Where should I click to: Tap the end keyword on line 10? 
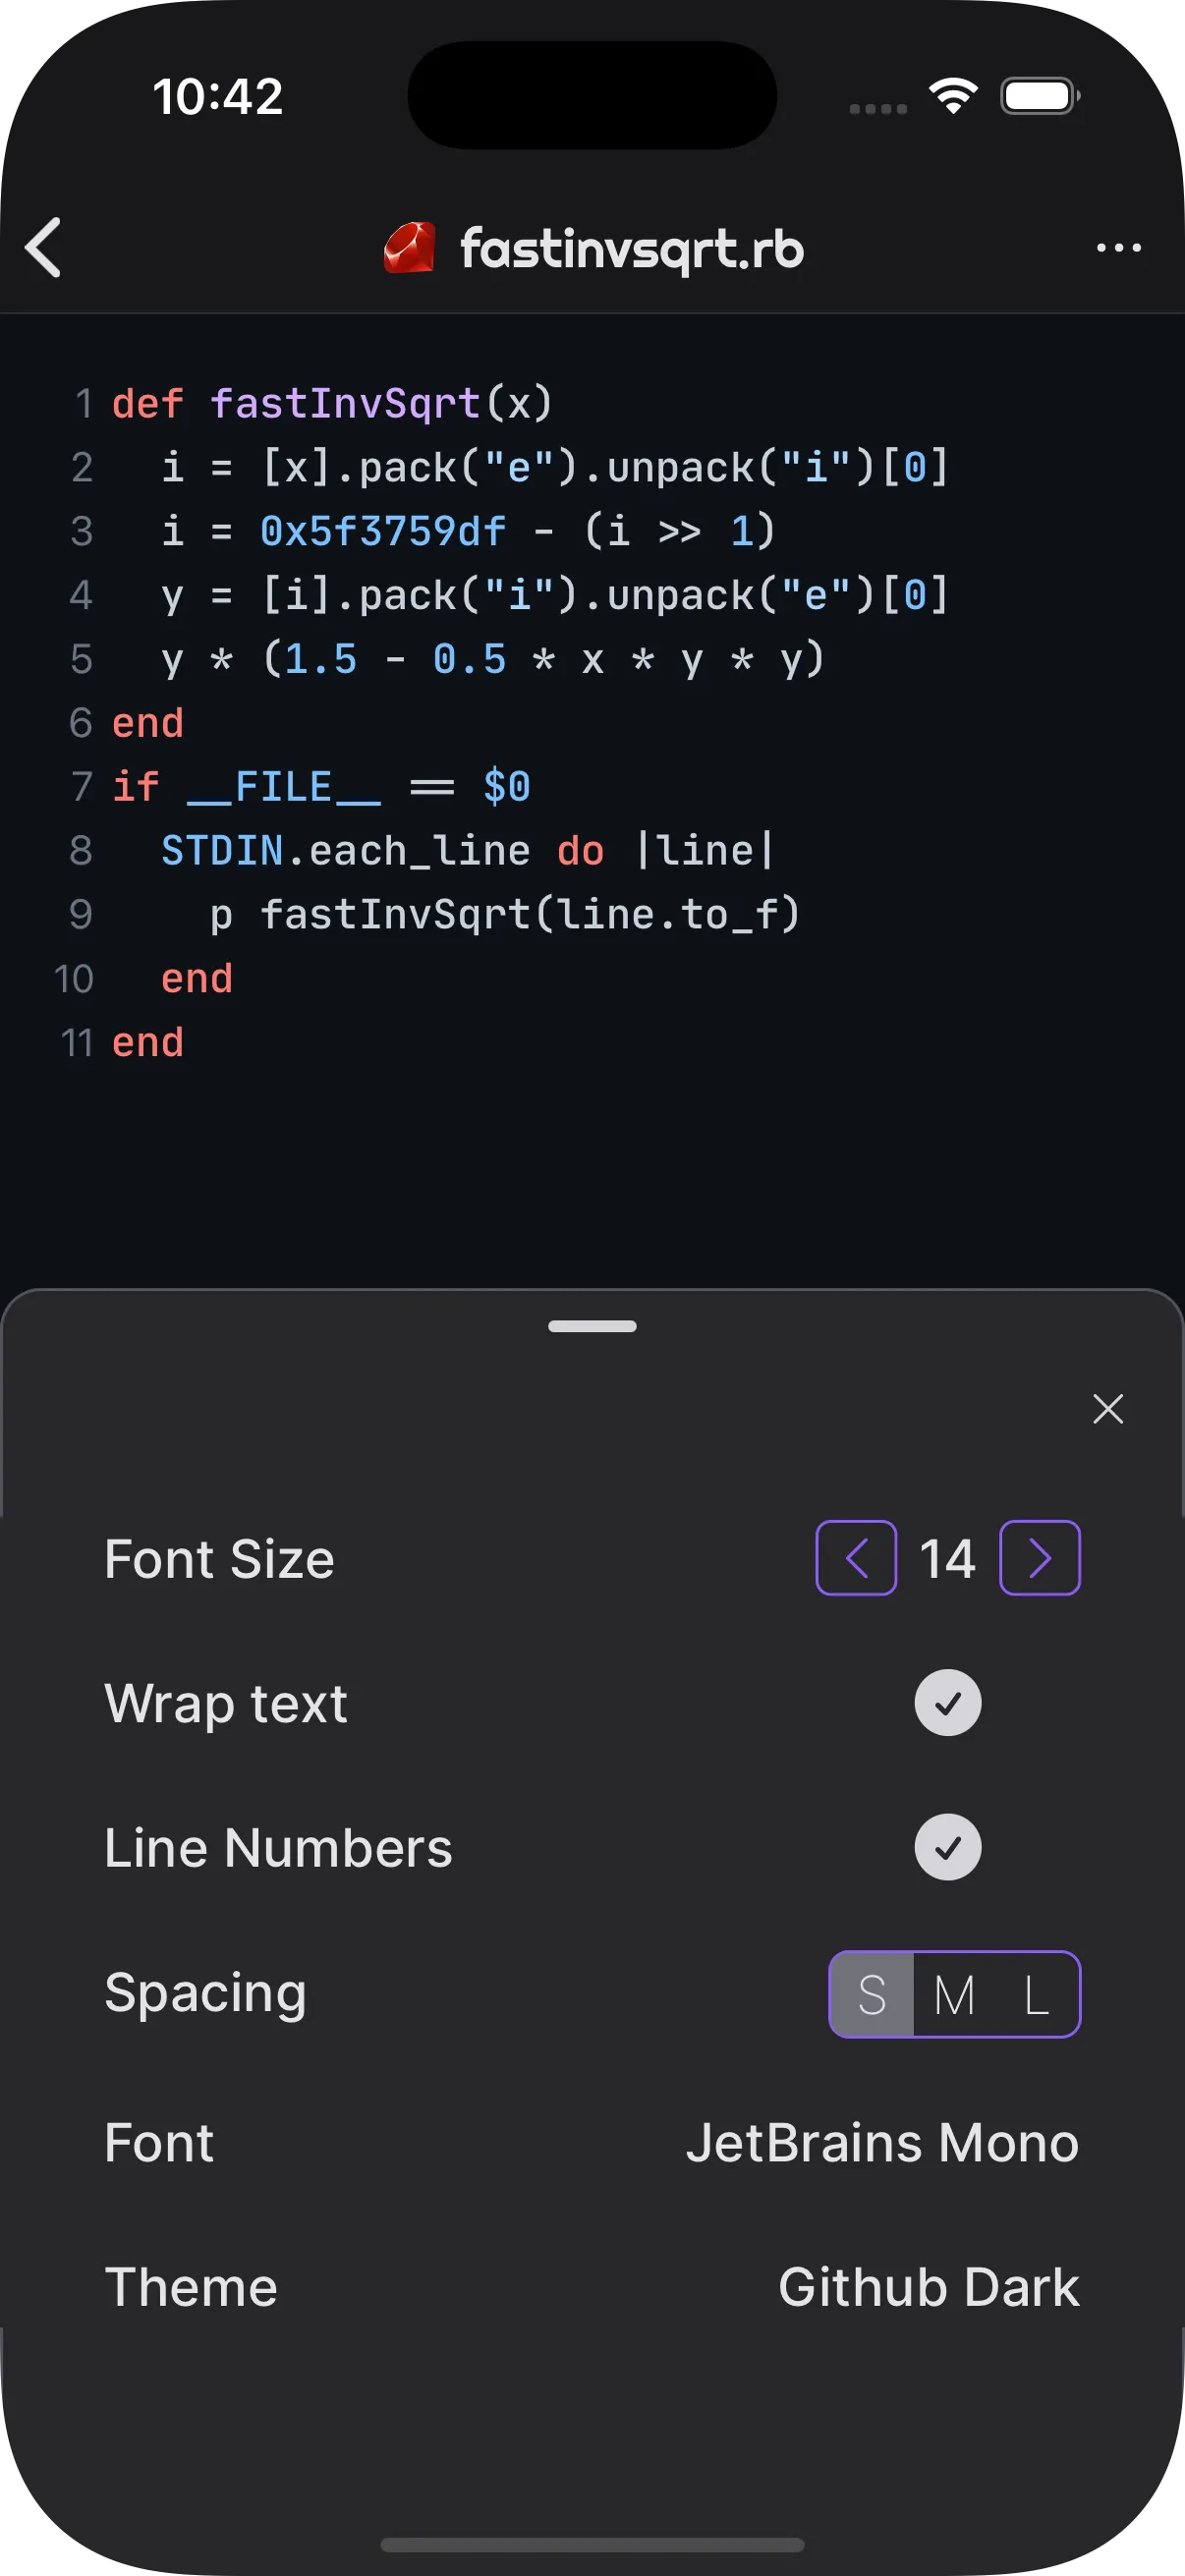[197, 979]
